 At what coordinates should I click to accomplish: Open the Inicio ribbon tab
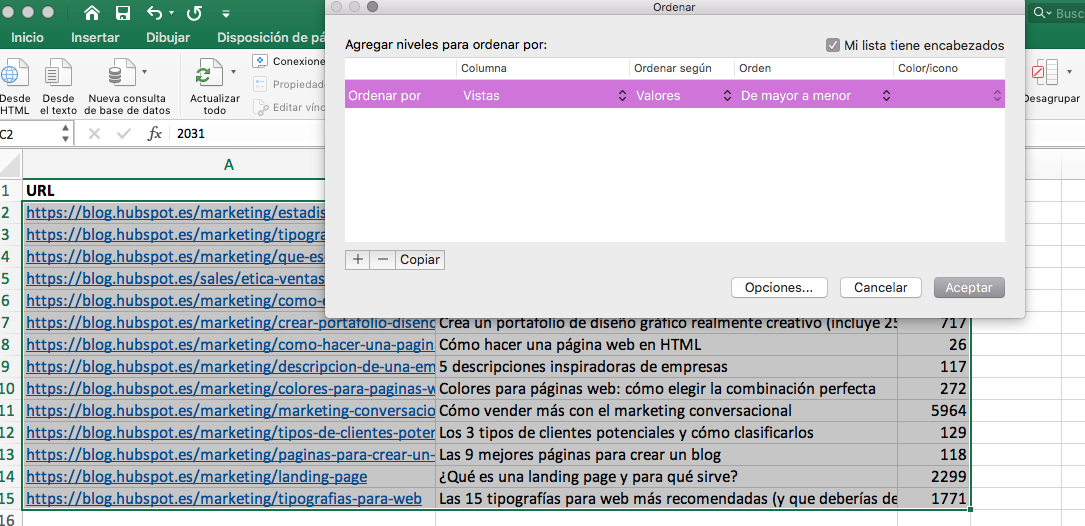[27, 37]
